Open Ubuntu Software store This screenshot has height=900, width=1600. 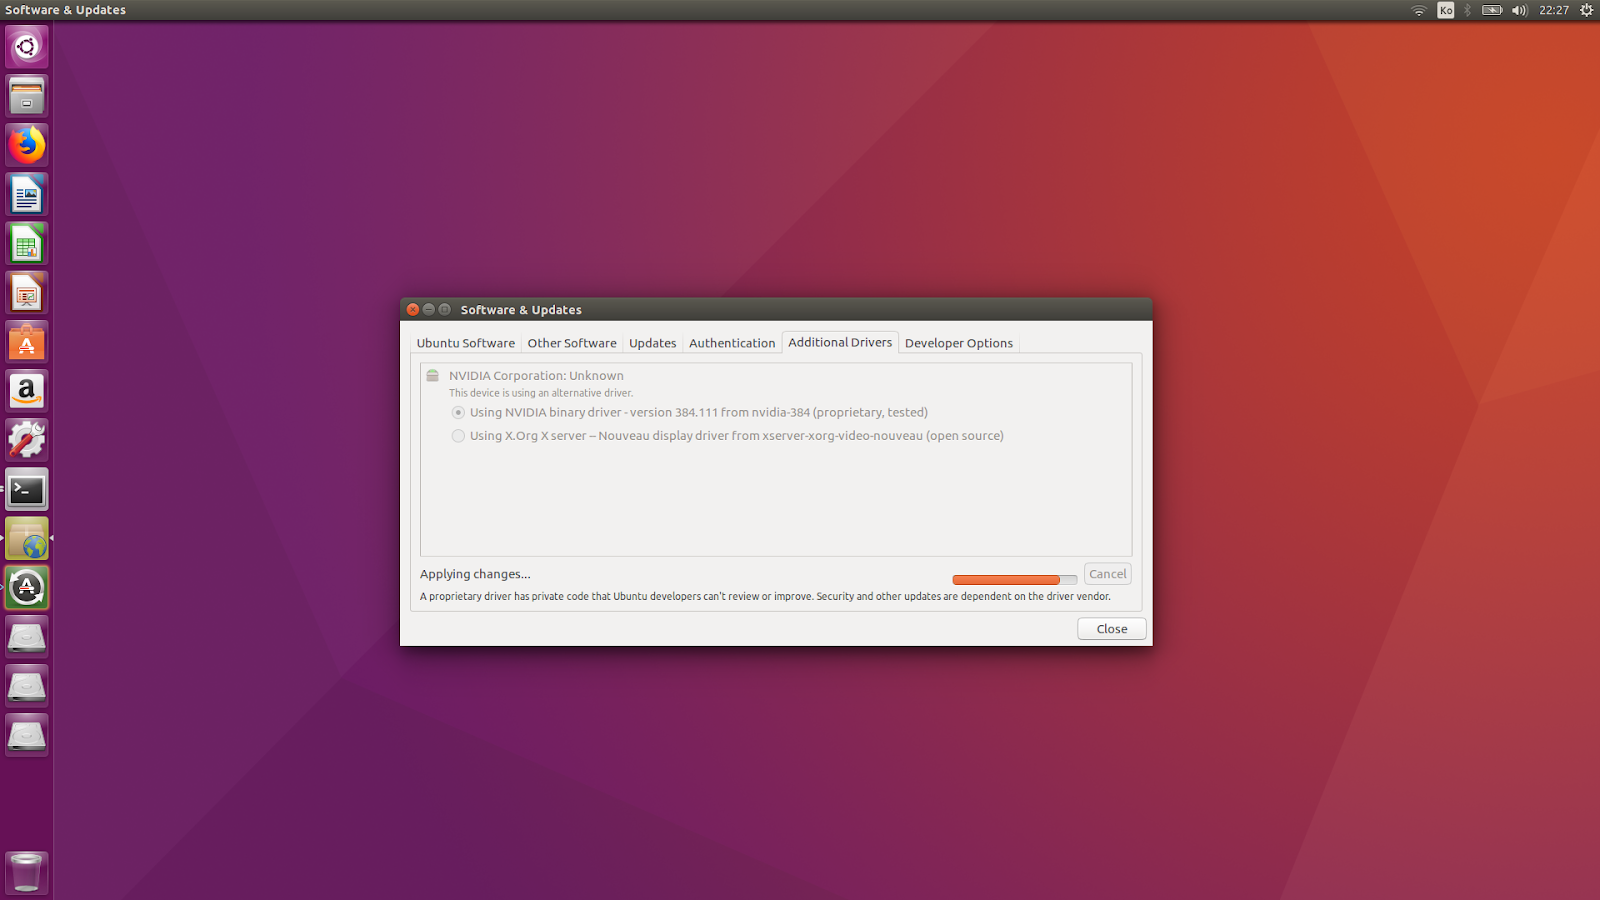(x=27, y=342)
